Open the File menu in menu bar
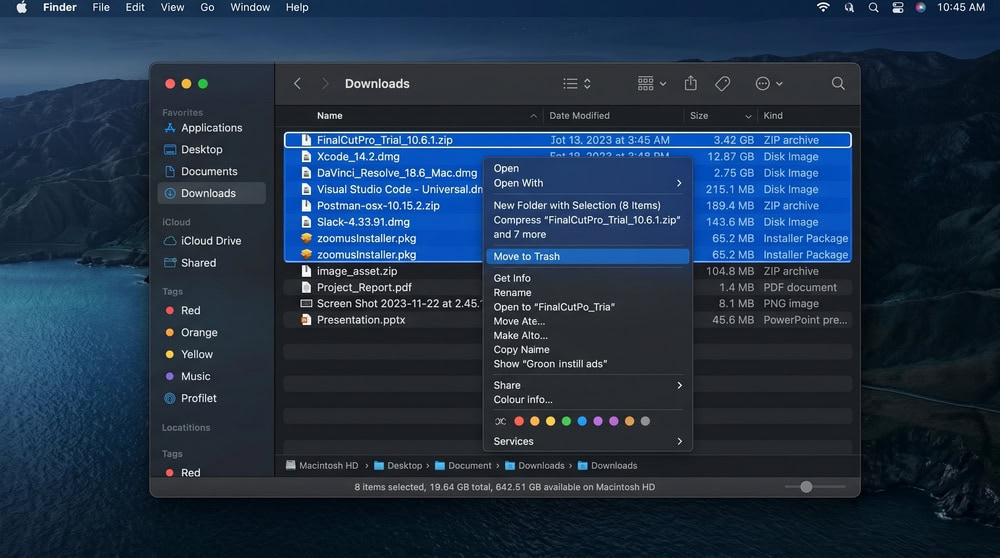The image size is (1000, 558). (x=101, y=8)
